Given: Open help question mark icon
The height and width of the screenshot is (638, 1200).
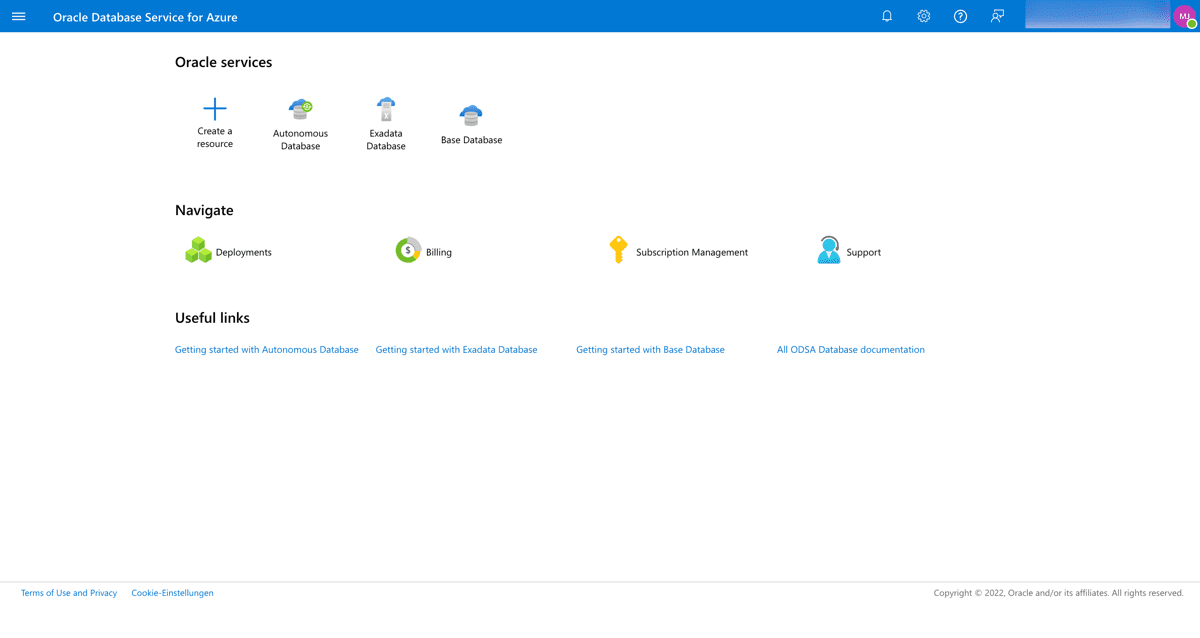Looking at the screenshot, I should [x=960, y=16].
